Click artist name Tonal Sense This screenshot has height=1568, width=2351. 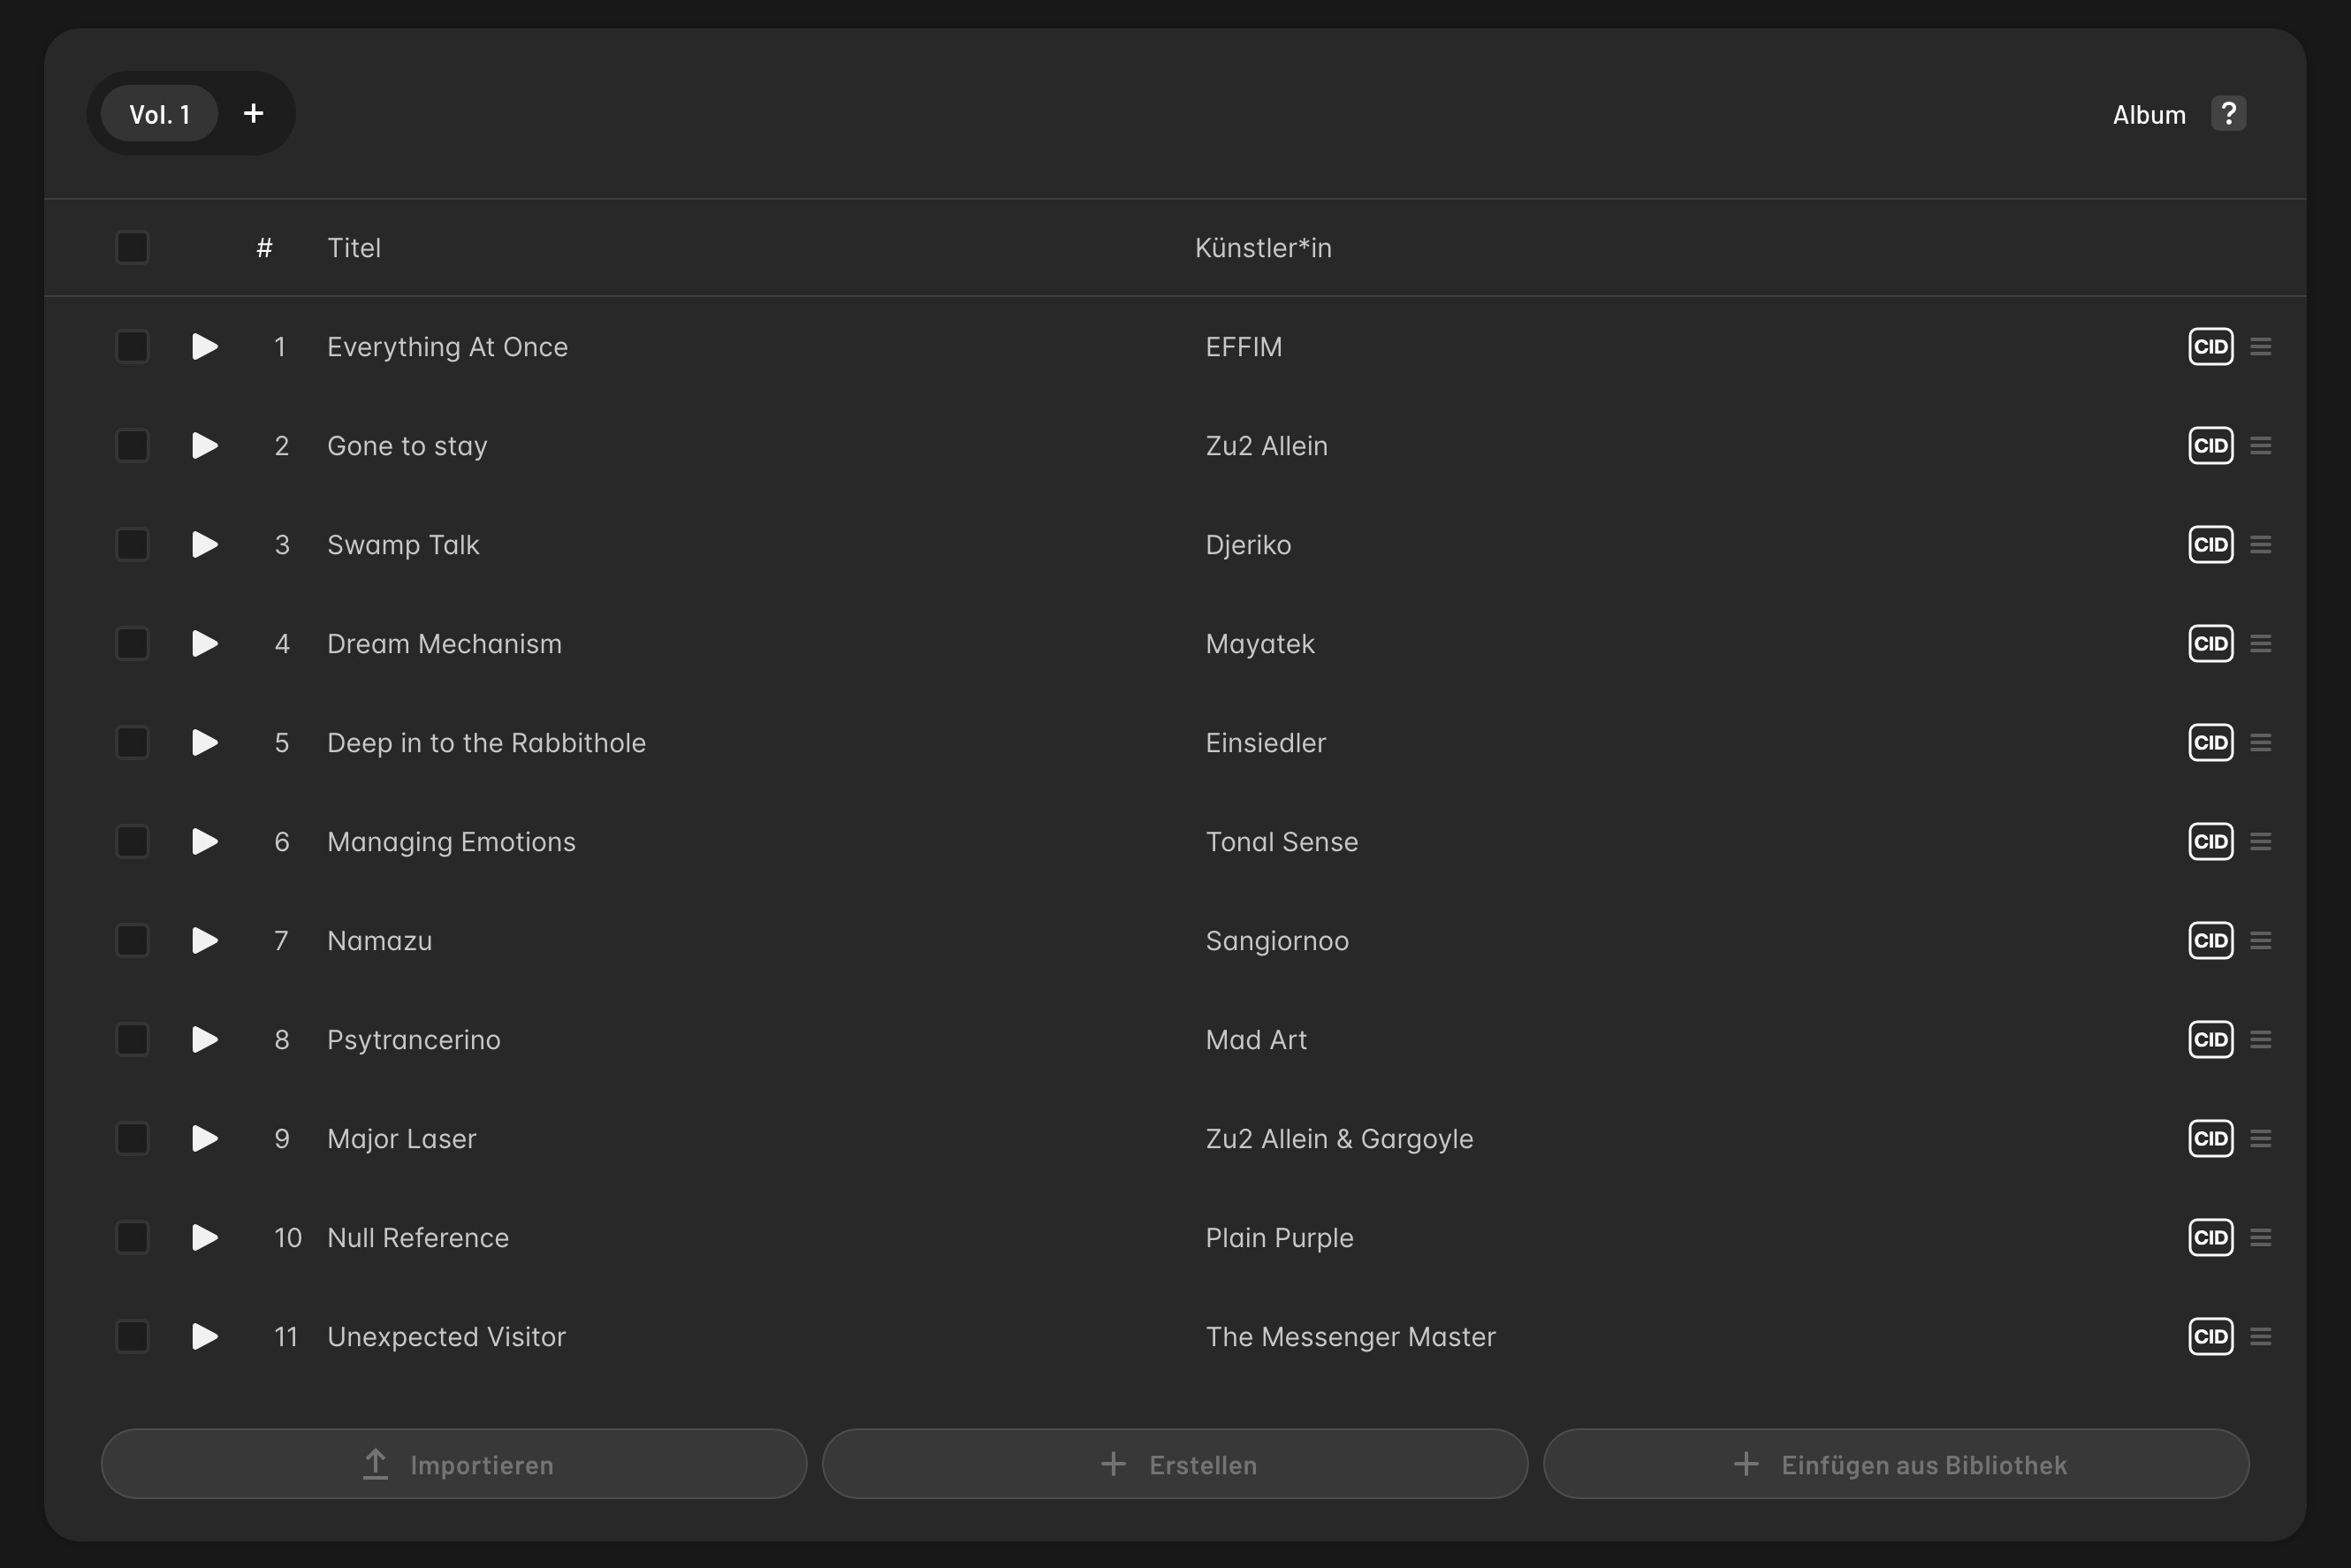(1281, 842)
